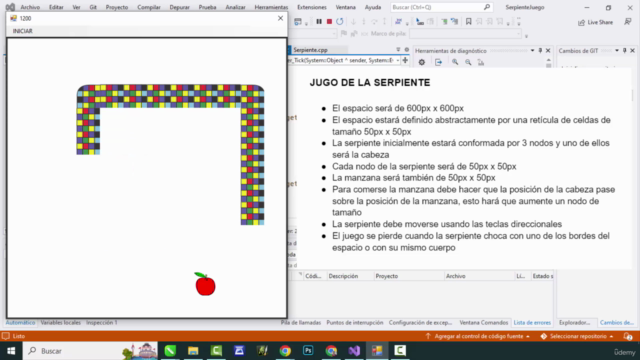
Task: Sort by the Archivo column header
Action: [479, 276]
